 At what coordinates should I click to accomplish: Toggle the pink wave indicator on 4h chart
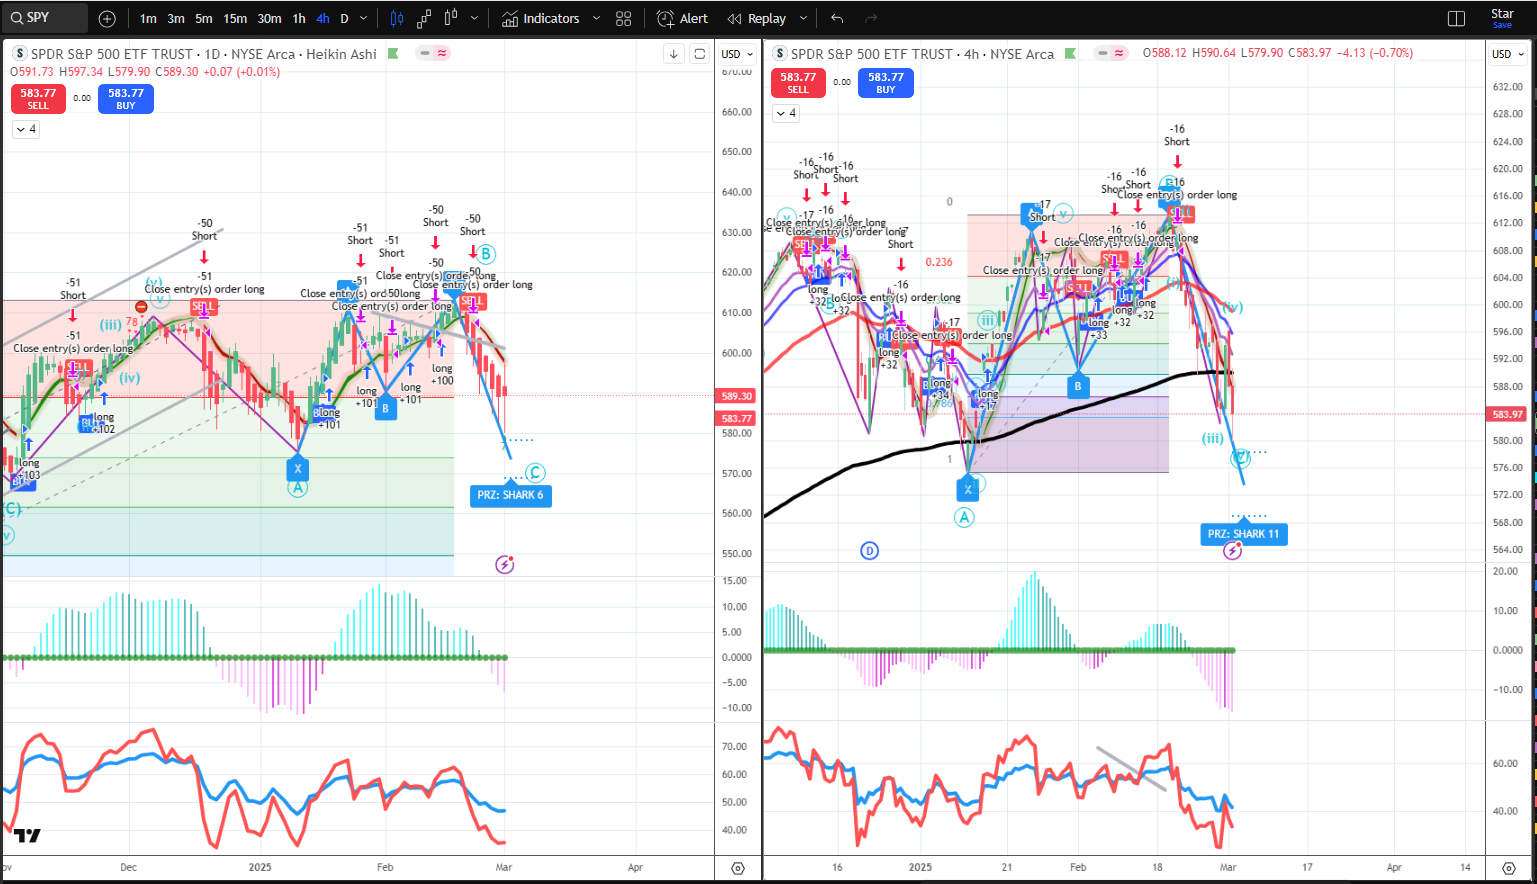[1119, 53]
